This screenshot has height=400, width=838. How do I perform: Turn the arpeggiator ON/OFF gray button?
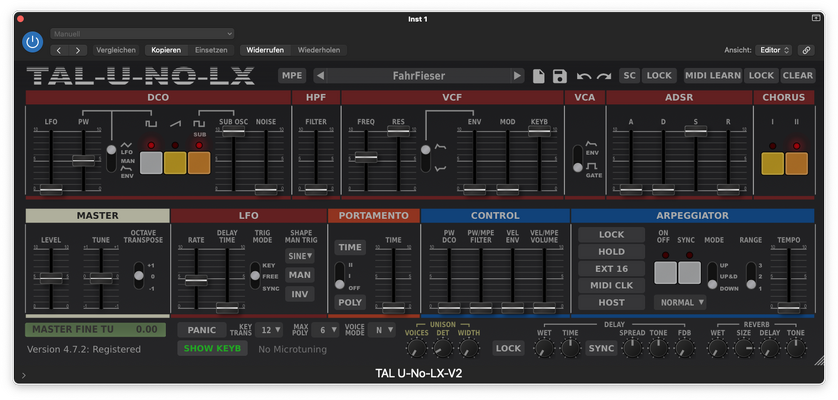[x=665, y=273]
